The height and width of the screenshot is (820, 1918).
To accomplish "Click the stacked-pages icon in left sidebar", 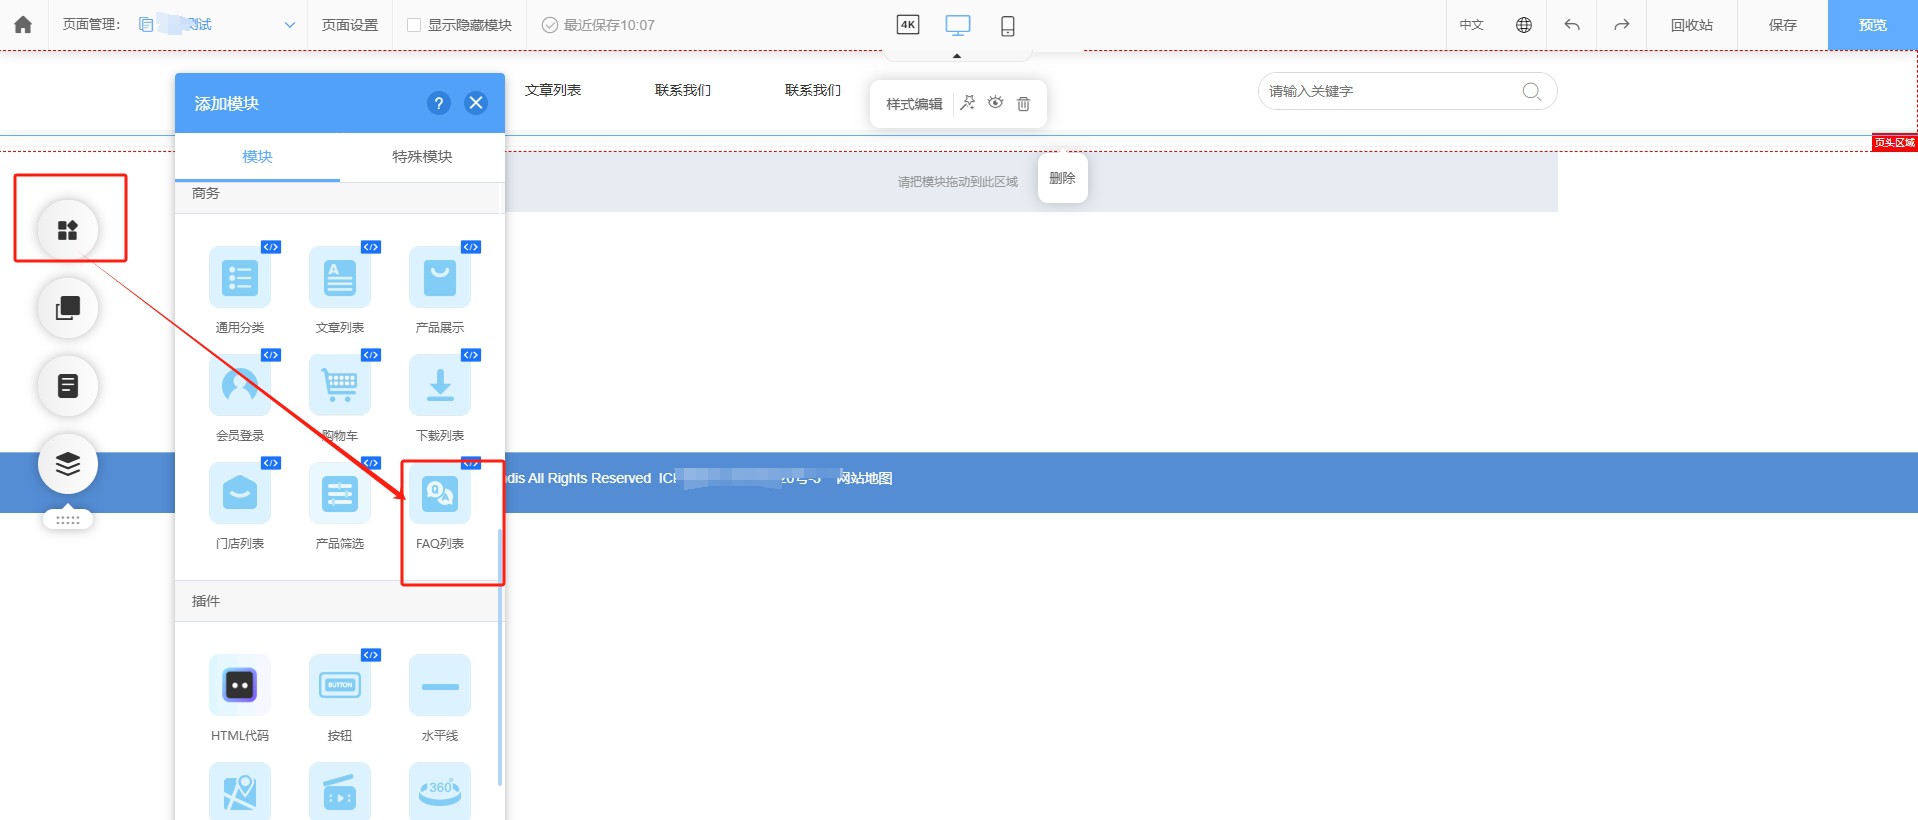I will click(x=68, y=308).
